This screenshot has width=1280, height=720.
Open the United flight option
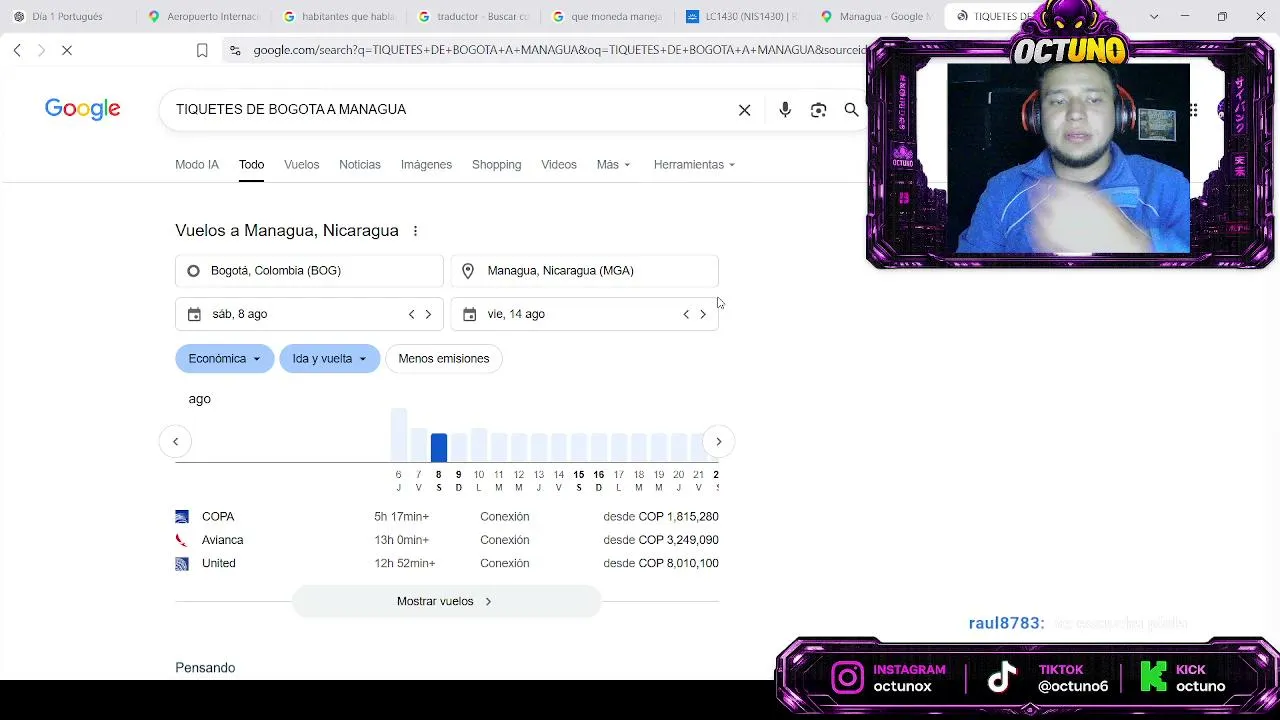pos(447,564)
